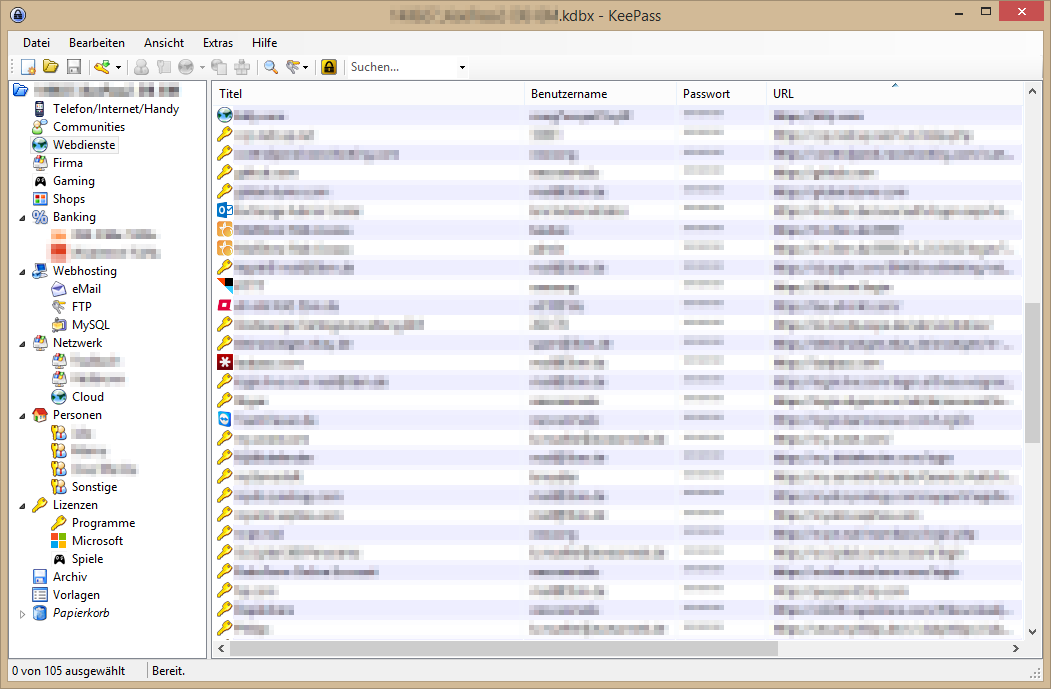Open the Extras menu
The height and width of the screenshot is (689, 1051).
coord(218,43)
